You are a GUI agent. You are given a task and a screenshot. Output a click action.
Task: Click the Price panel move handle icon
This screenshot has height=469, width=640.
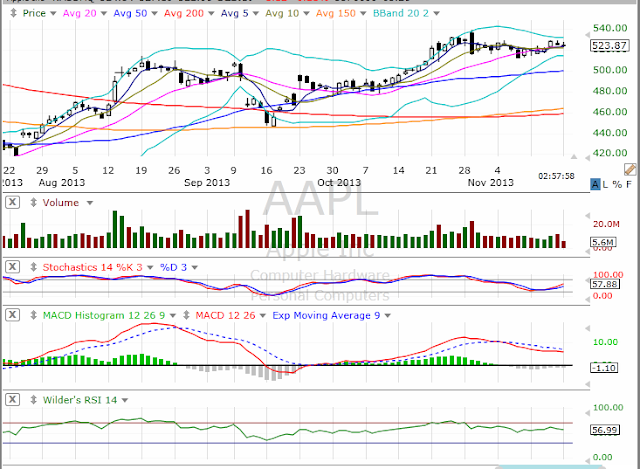(13, 13)
